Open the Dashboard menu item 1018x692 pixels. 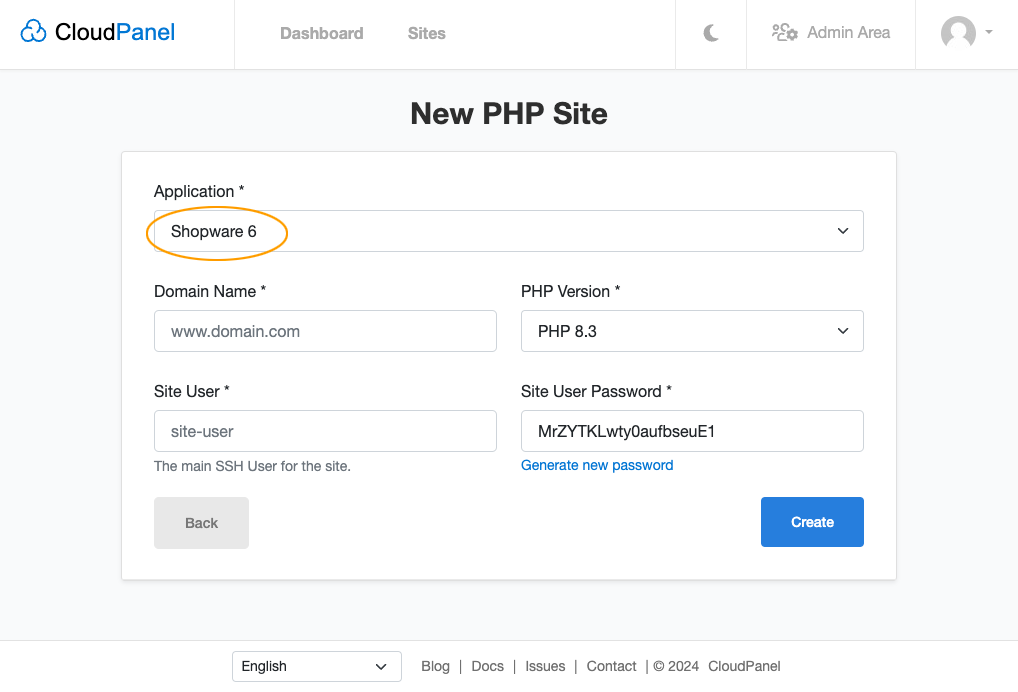(x=321, y=33)
